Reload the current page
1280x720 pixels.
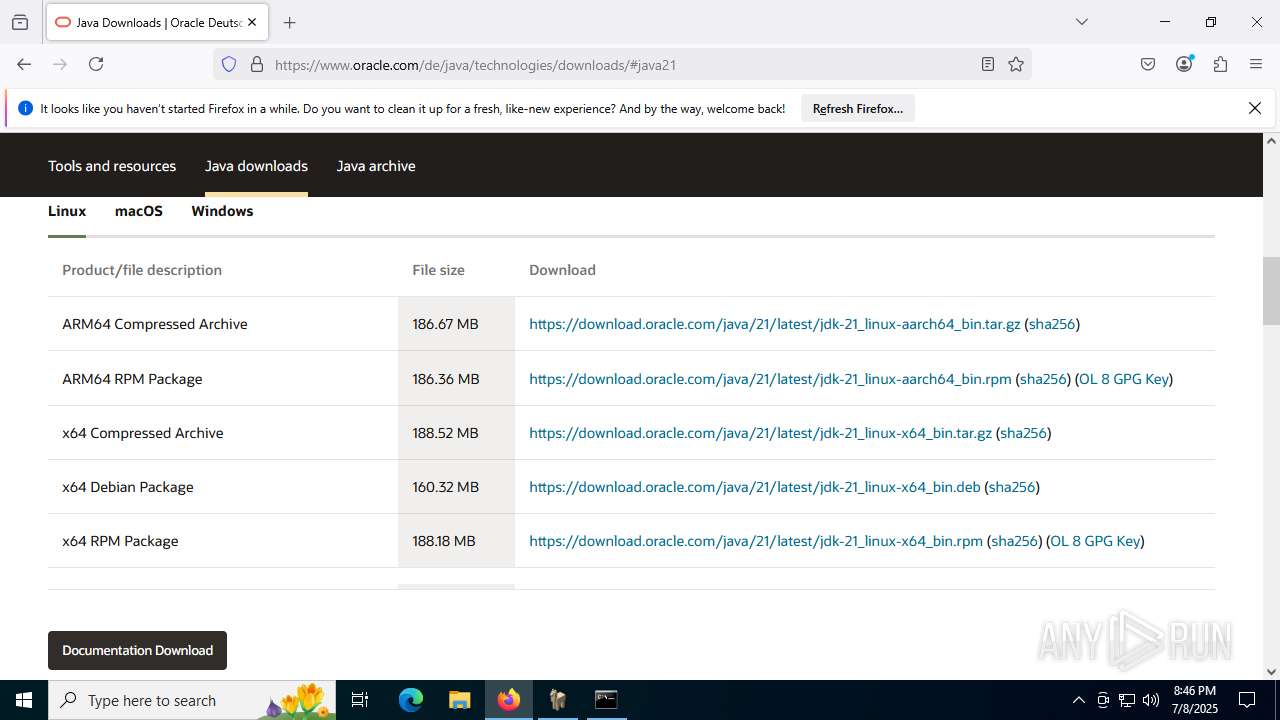coord(96,64)
